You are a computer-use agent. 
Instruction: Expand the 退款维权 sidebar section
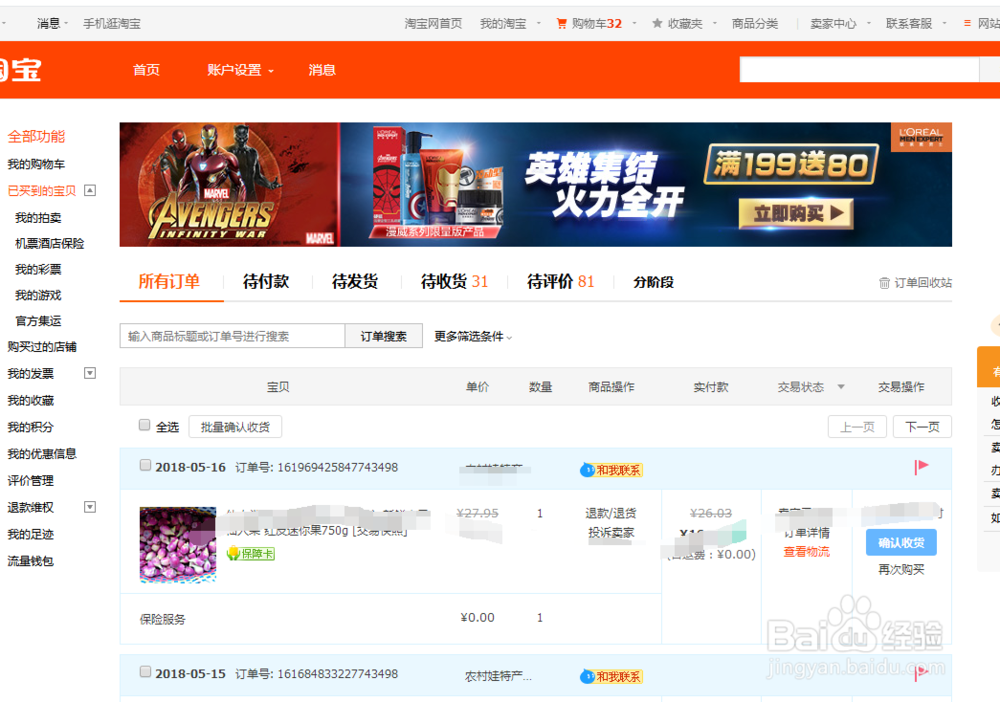[x=90, y=507]
